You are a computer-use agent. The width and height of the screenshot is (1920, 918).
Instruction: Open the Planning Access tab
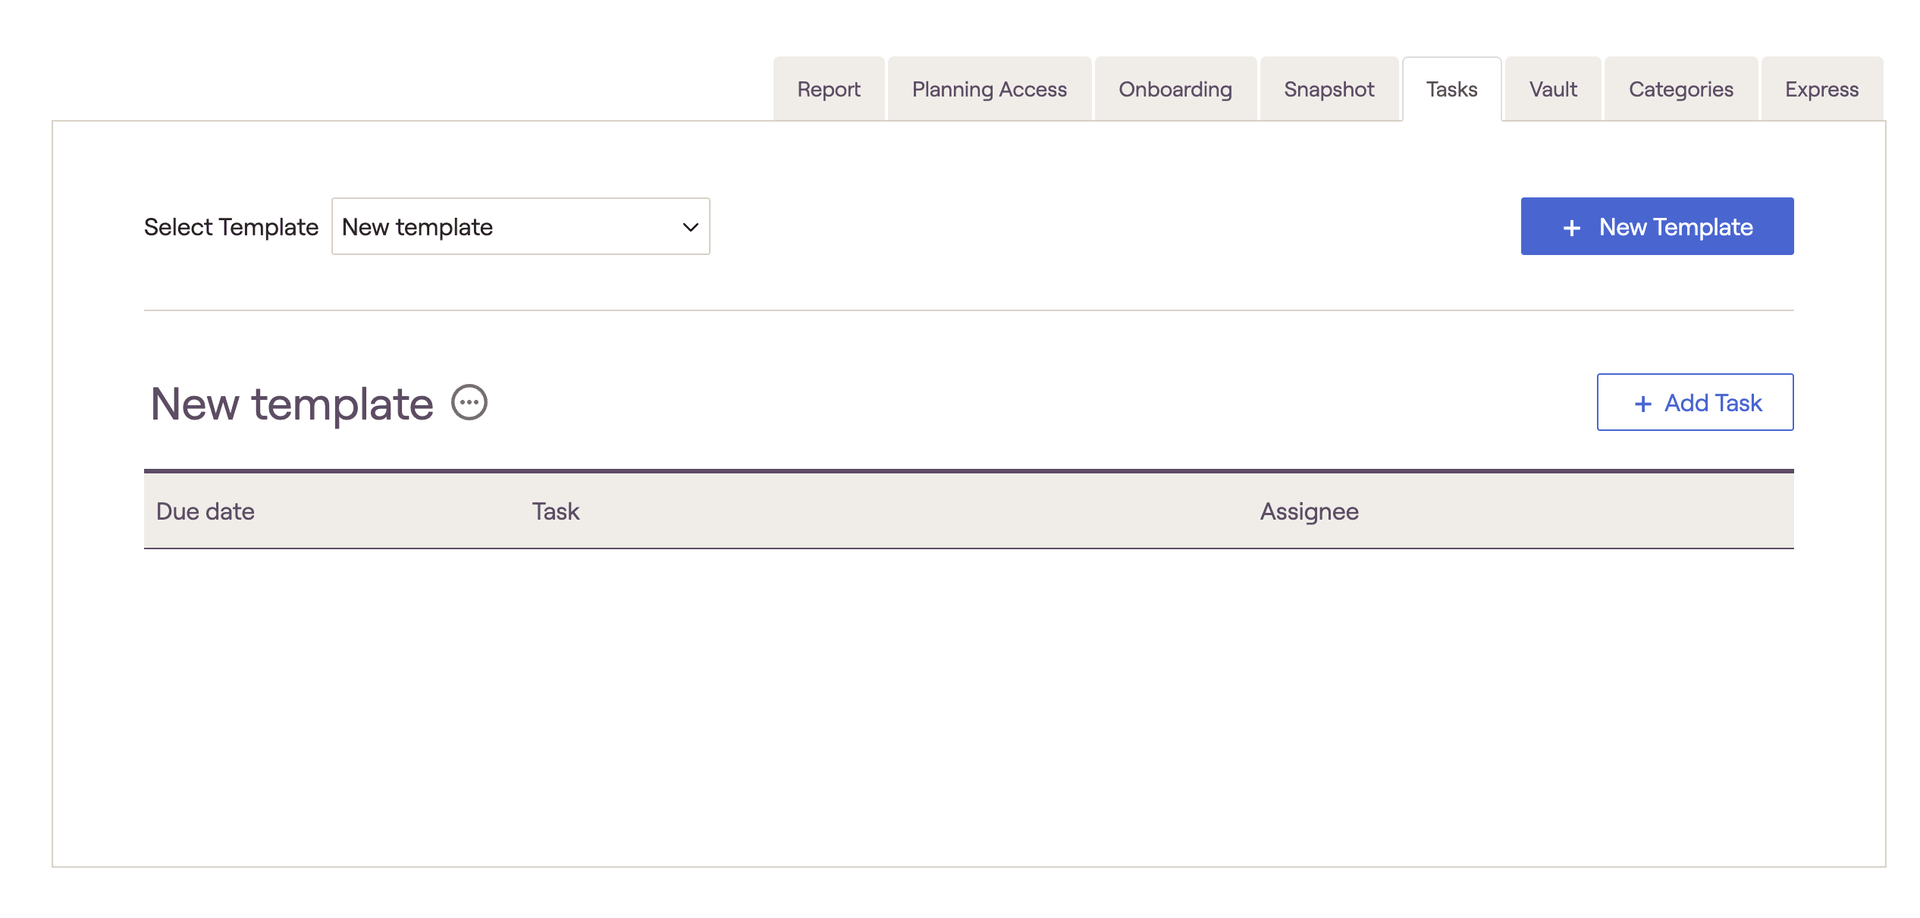(989, 89)
